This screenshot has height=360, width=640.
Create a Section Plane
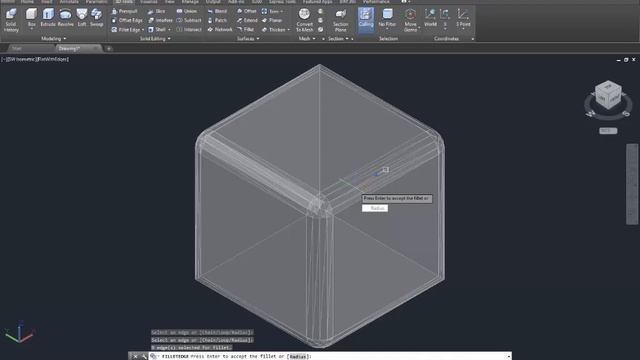[340, 20]
